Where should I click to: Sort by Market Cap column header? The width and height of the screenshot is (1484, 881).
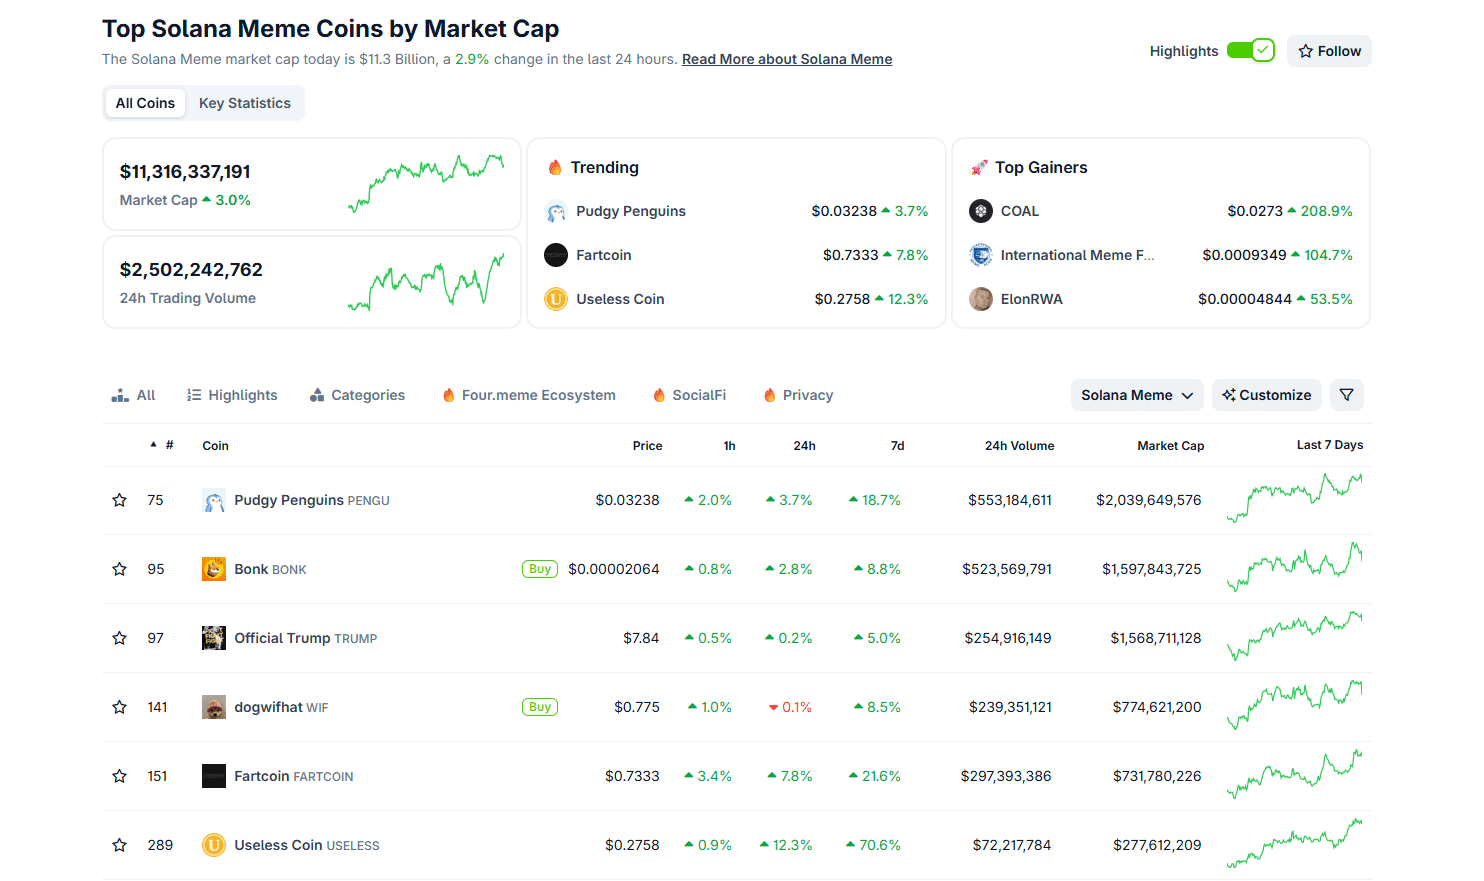pyautogui.click(x=1170, y=446)
